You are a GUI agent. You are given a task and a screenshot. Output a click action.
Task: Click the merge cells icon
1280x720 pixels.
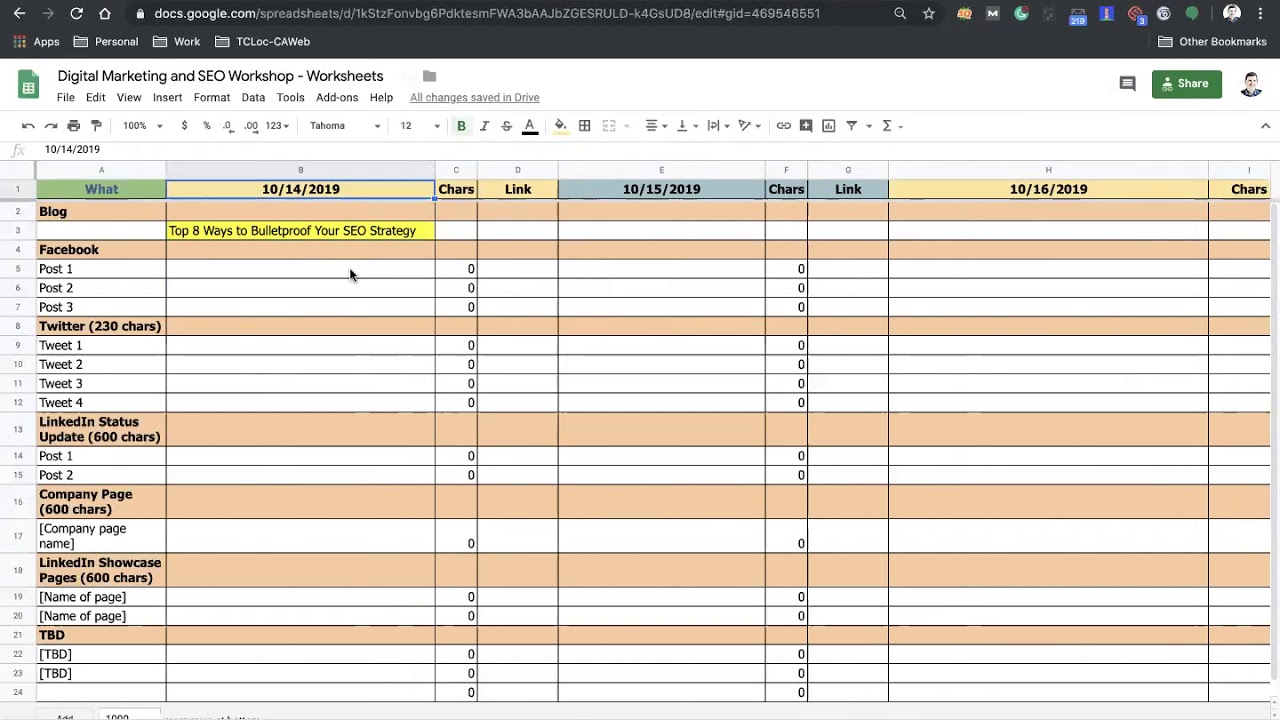608,126
